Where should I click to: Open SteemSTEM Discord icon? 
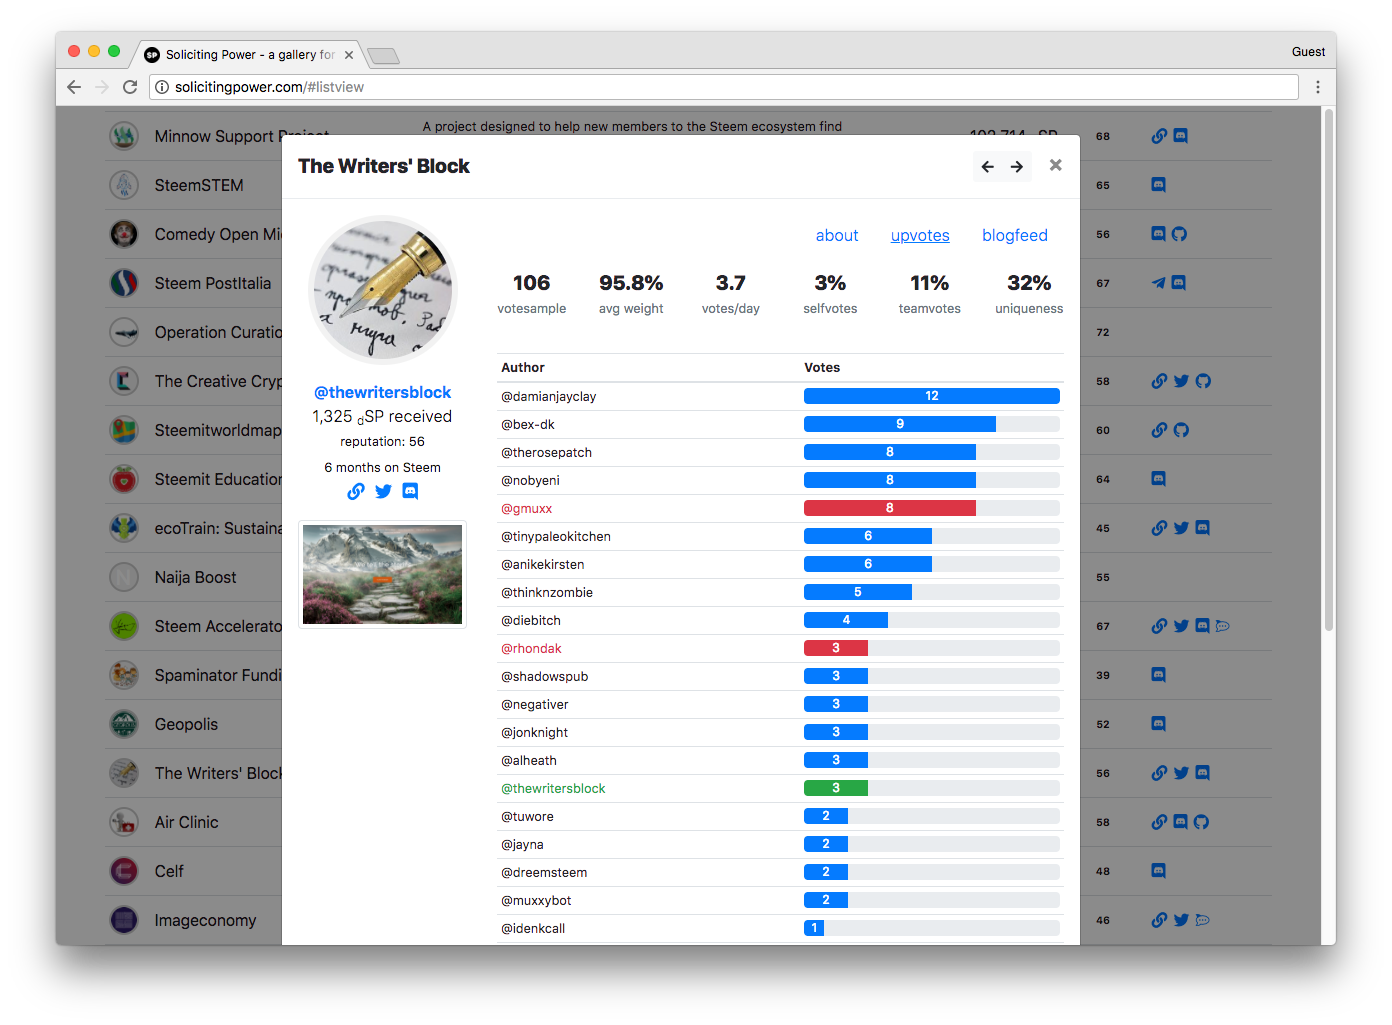pyautogui.click(x=1159, y=185)
